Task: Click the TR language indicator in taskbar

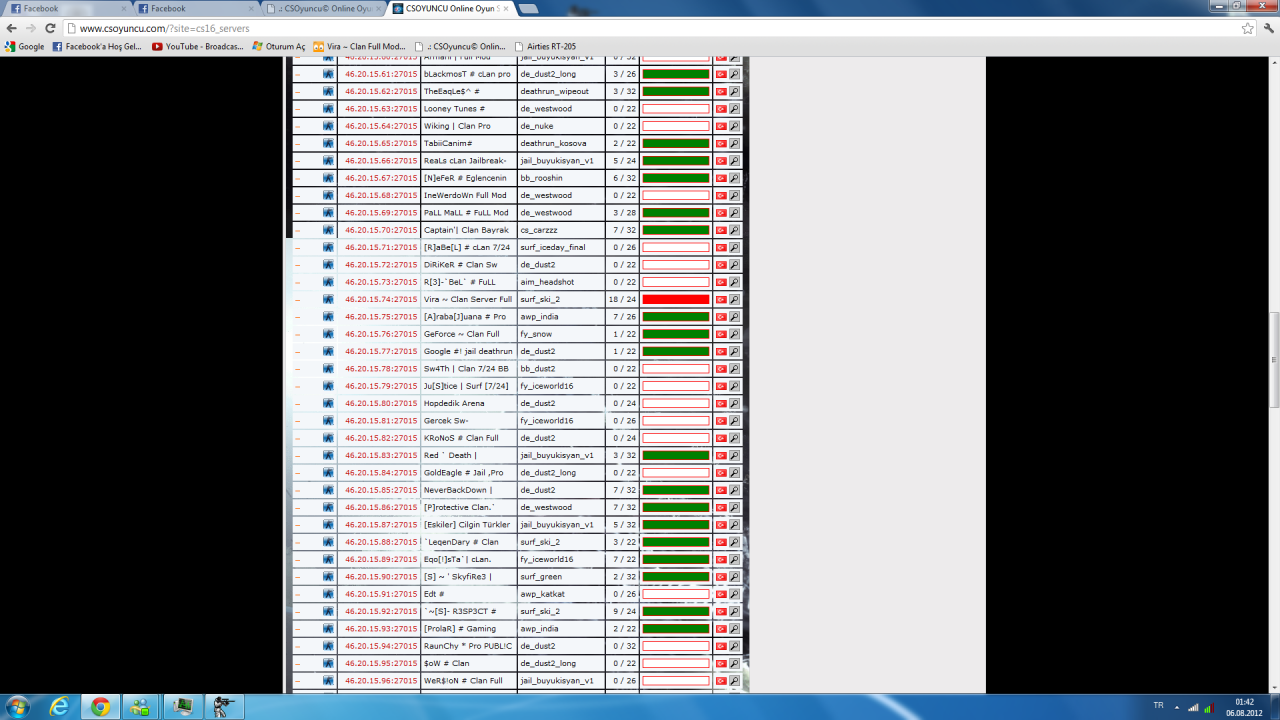Action: pos(1158,706)
